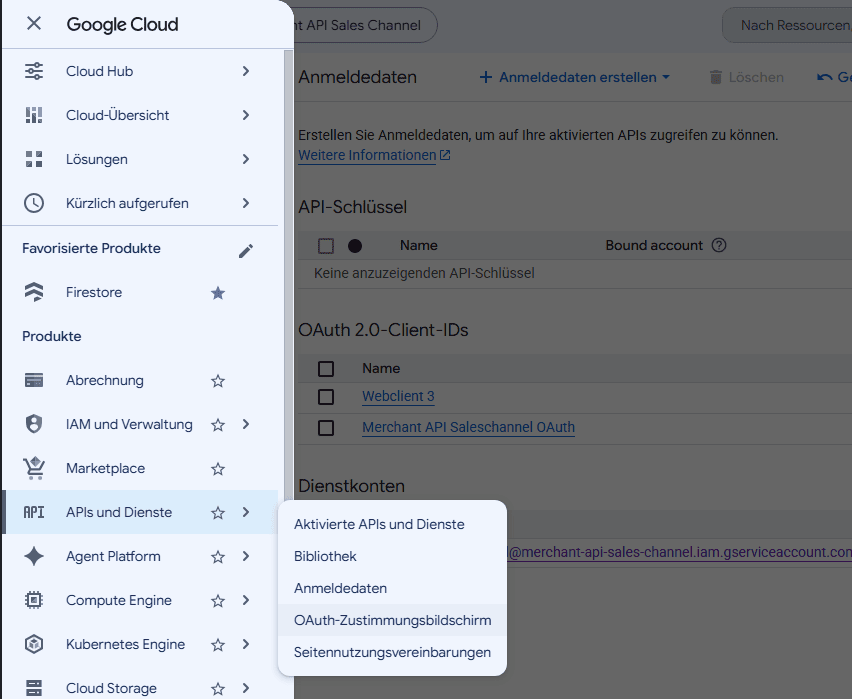Viewport: 852px width, 699px height.
Task: Open the Weitere Informationen link
Action: pyautogui.click(x=367, y=155)
